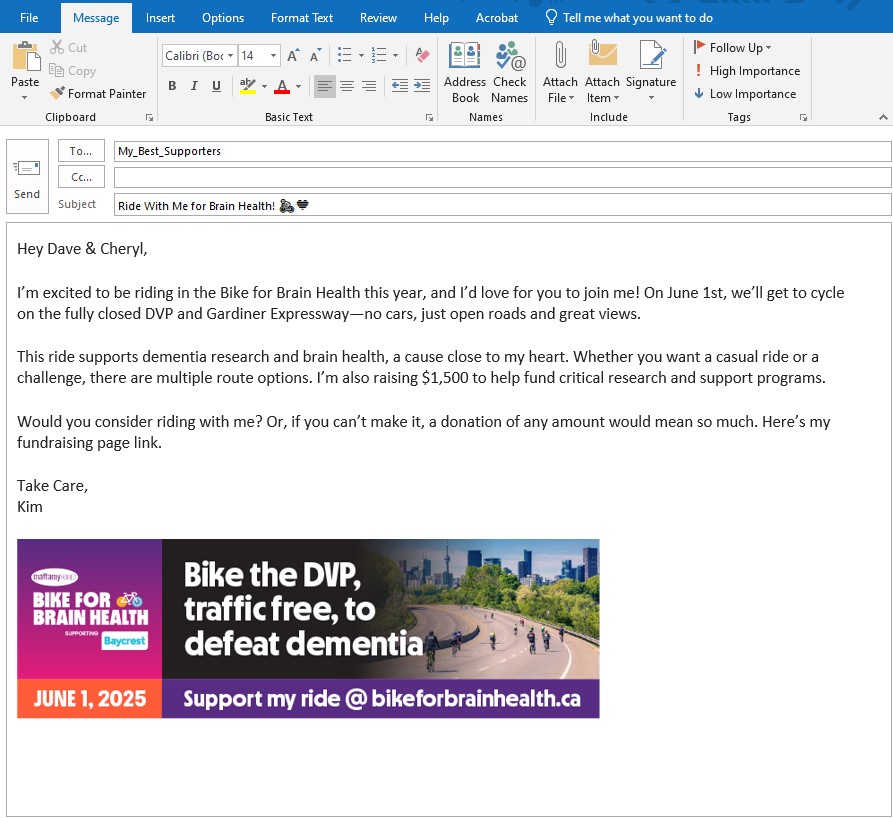
Task: Open the Paste options dropdown arrow
Action: (x=24, y=98)
